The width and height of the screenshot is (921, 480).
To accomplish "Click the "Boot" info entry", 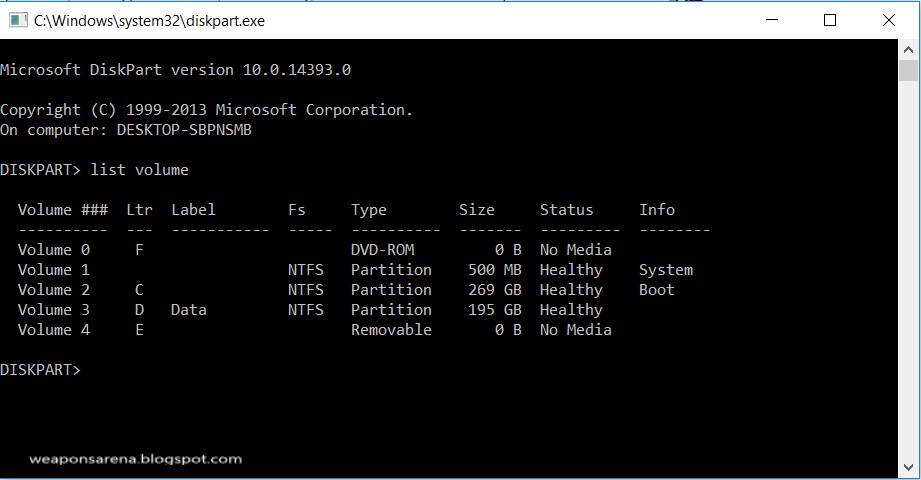I will click(657, 290).
